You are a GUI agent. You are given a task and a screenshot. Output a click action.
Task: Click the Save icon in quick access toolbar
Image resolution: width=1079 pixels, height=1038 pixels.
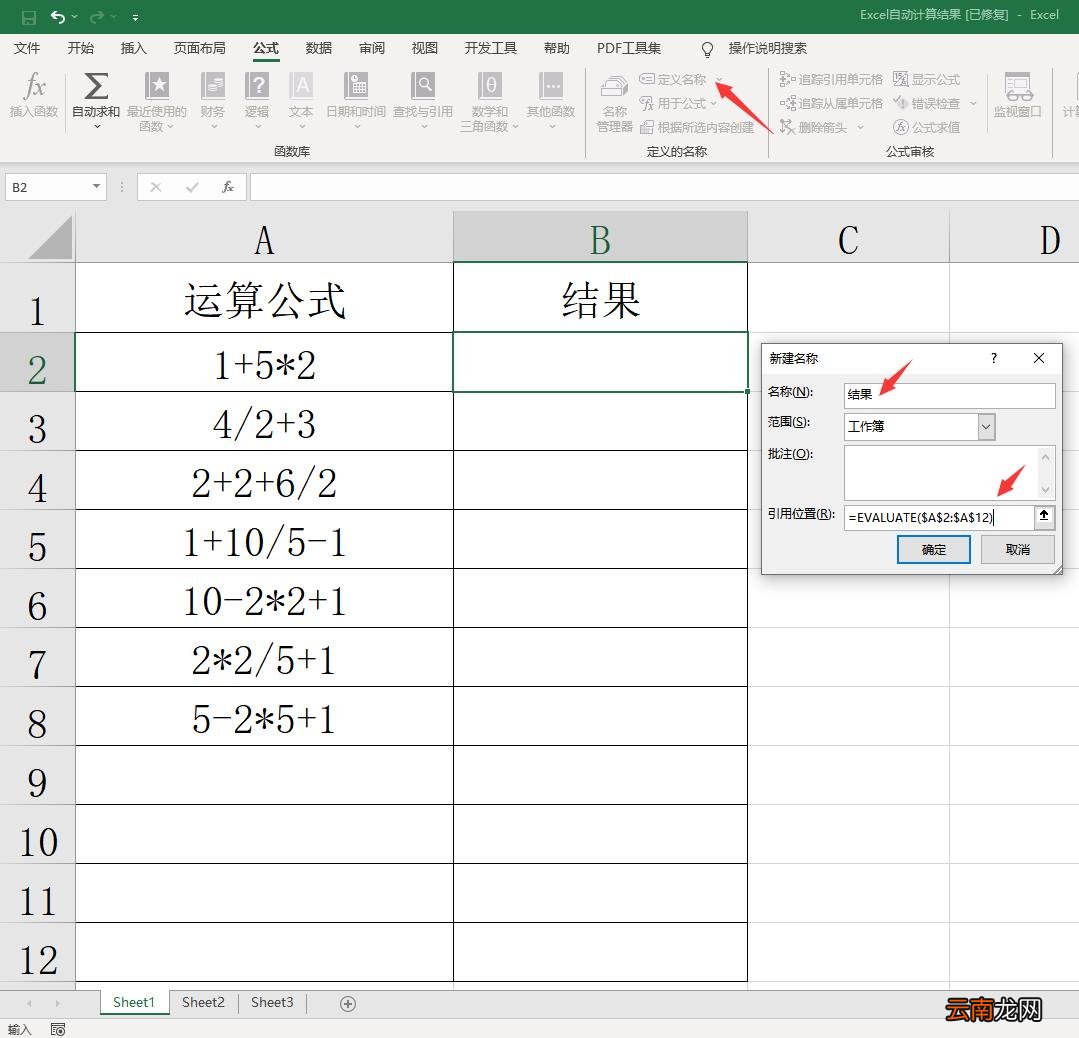pyautogui.click(x=29, y=17)
